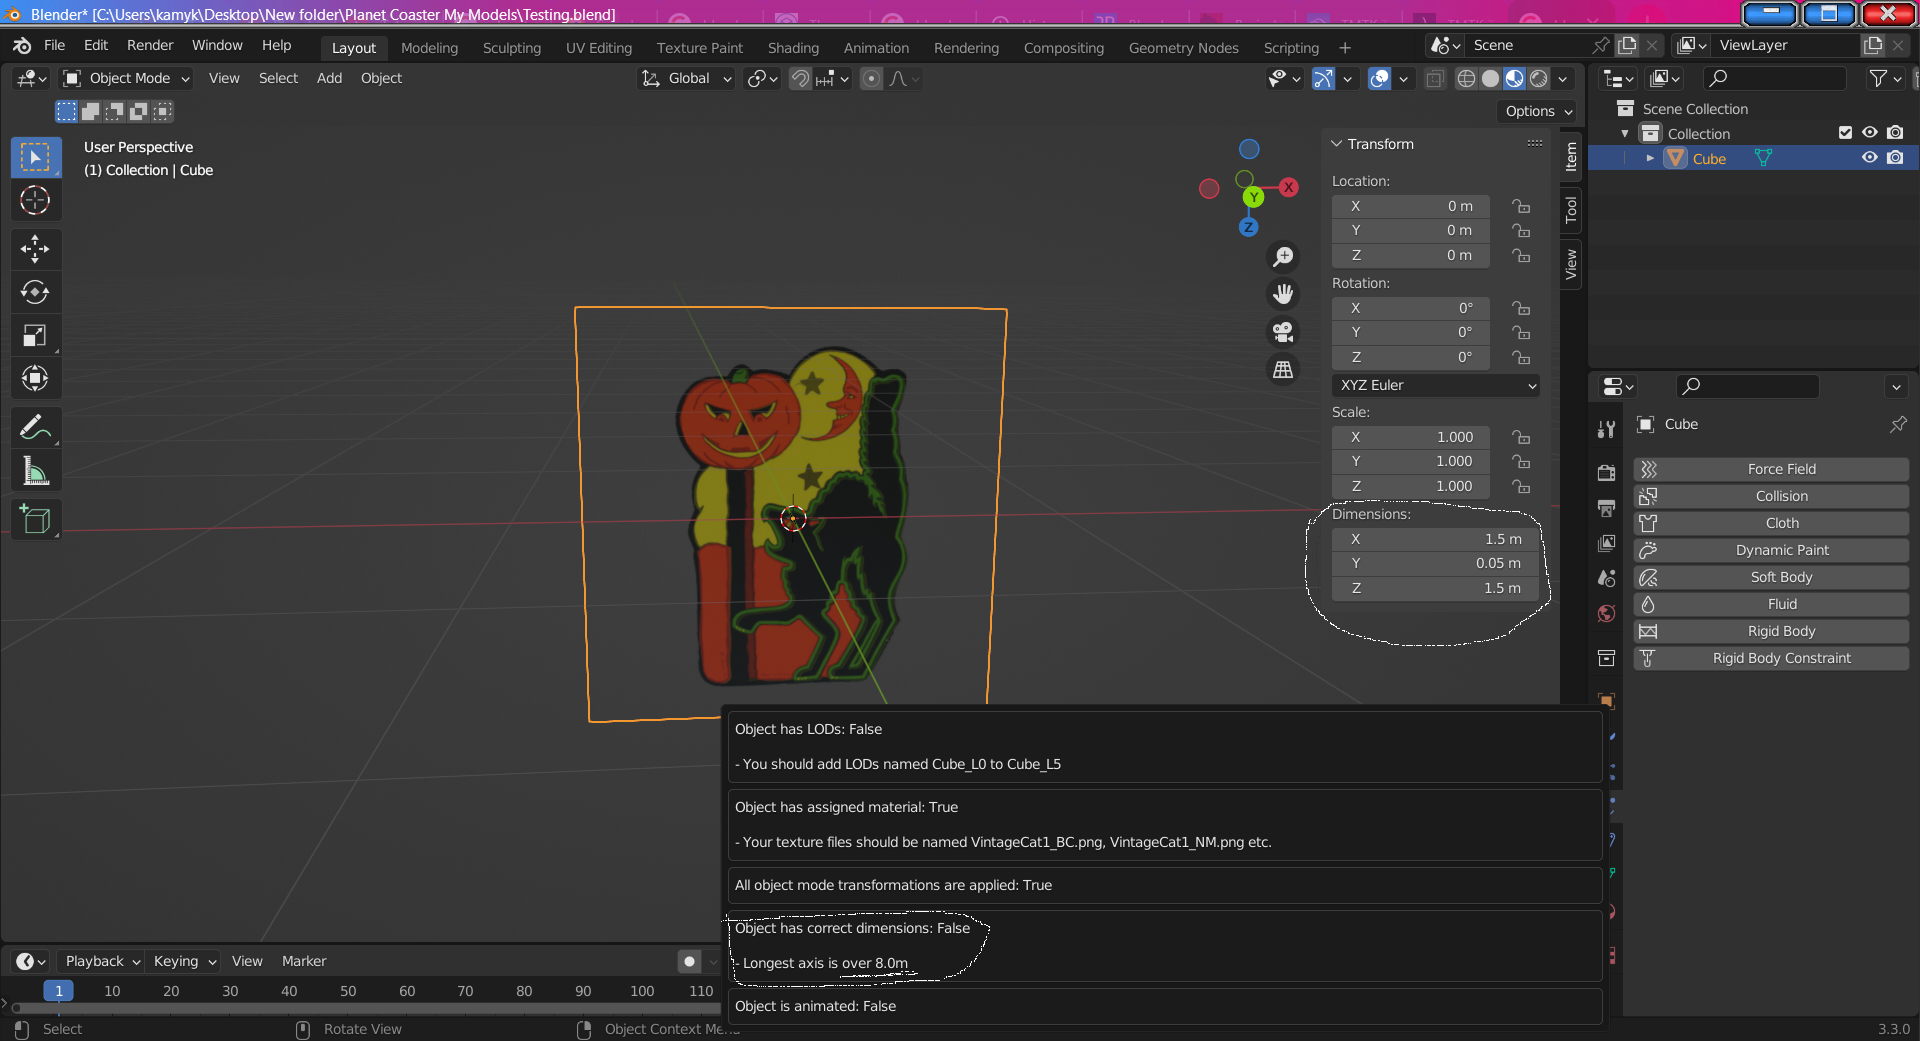Viewport: 1920px width, 1041px height.
Task: Click the pan view hand icon
Action: click(x=1283, y=294)
